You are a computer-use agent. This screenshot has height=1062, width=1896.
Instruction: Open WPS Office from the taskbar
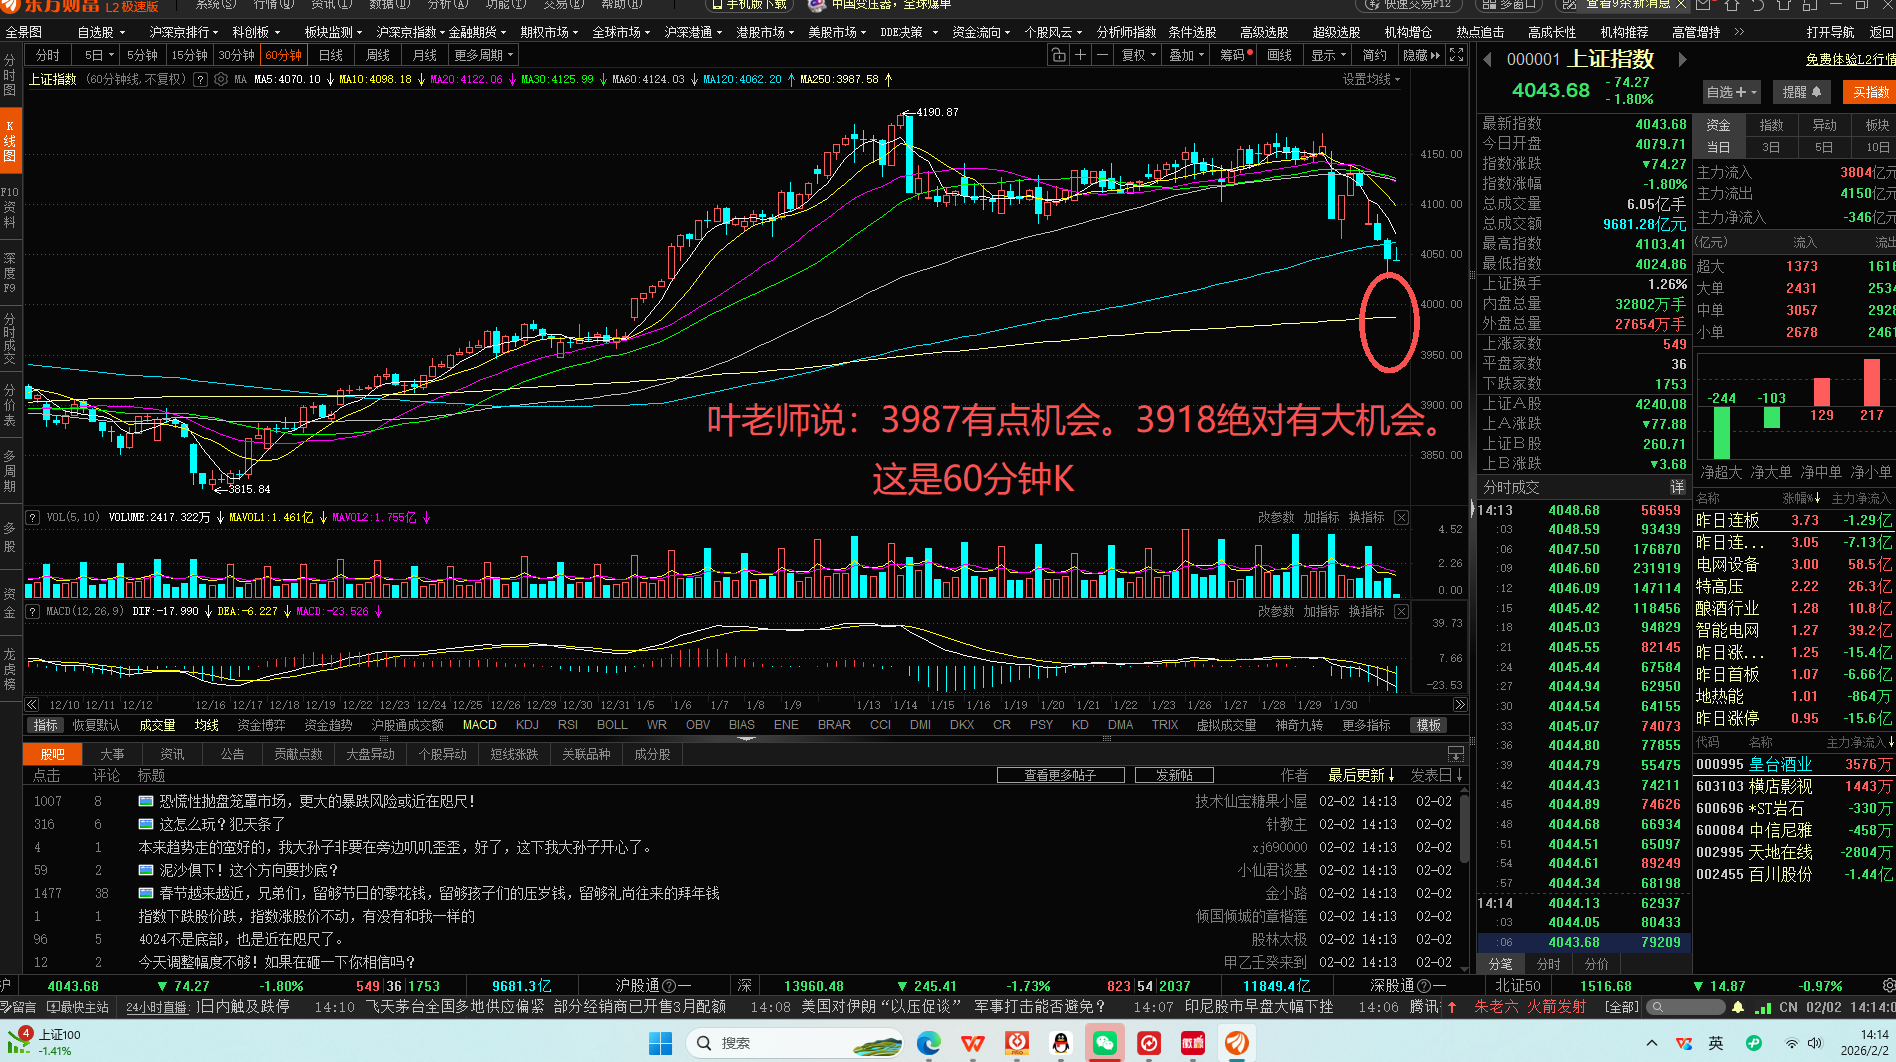(x=973, y=1043)
